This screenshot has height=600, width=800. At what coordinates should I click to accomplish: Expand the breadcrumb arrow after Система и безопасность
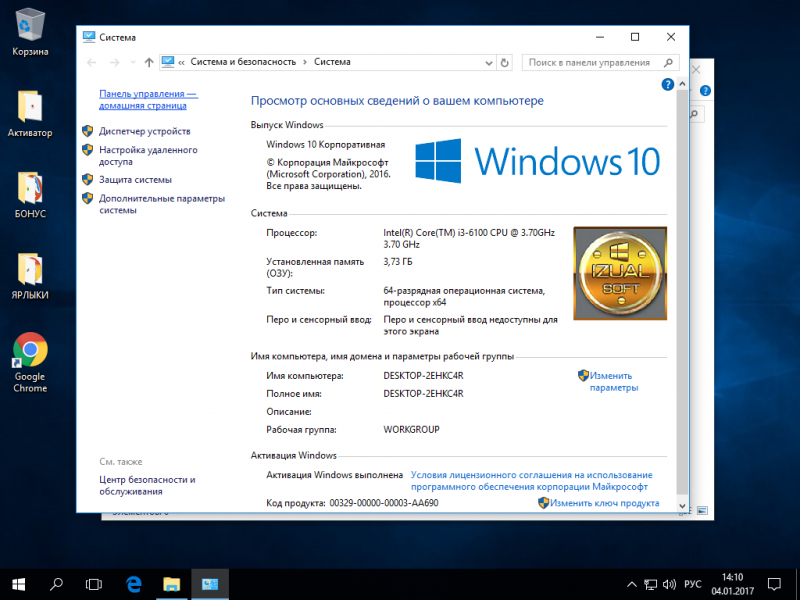(x=305, y=62)
